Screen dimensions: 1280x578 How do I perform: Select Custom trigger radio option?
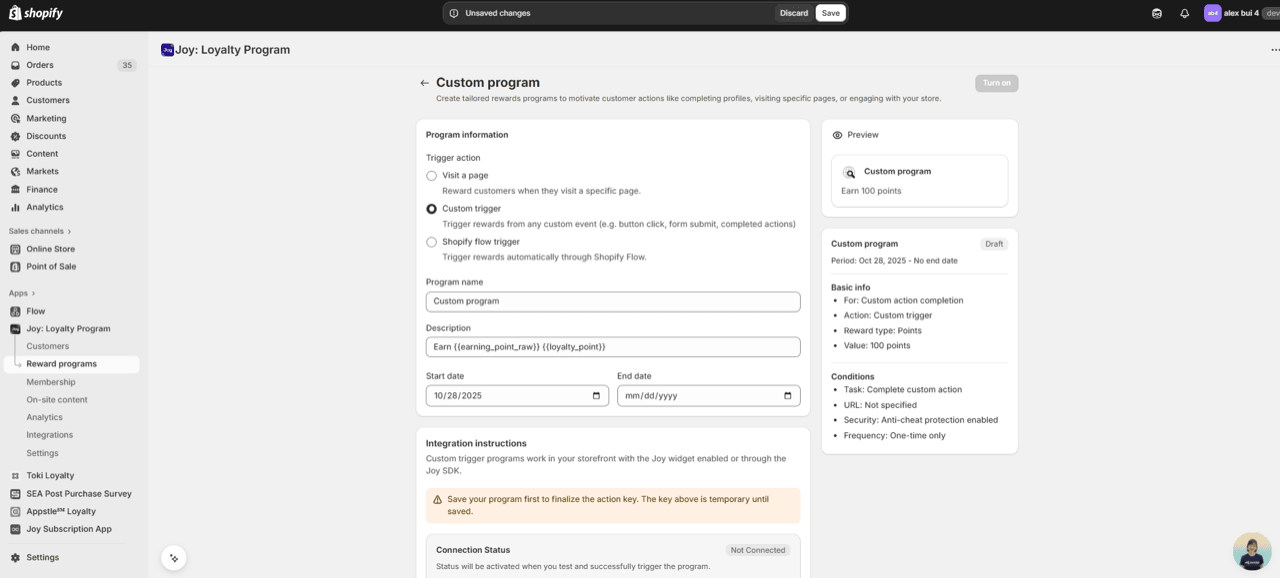pyautogui.click(x=432, y=209)
